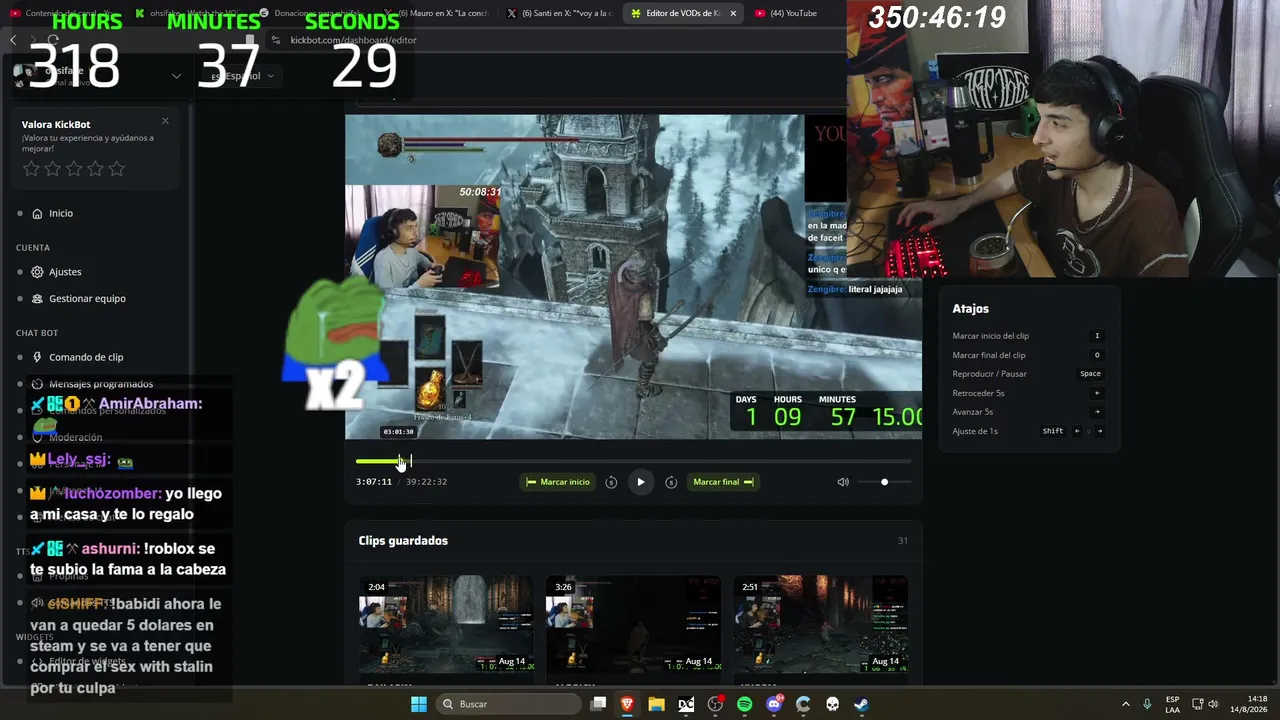This screenshot has width=1280, height=720.
Task: Expand the channel account dropdown chevron
Action: point(176,76)
